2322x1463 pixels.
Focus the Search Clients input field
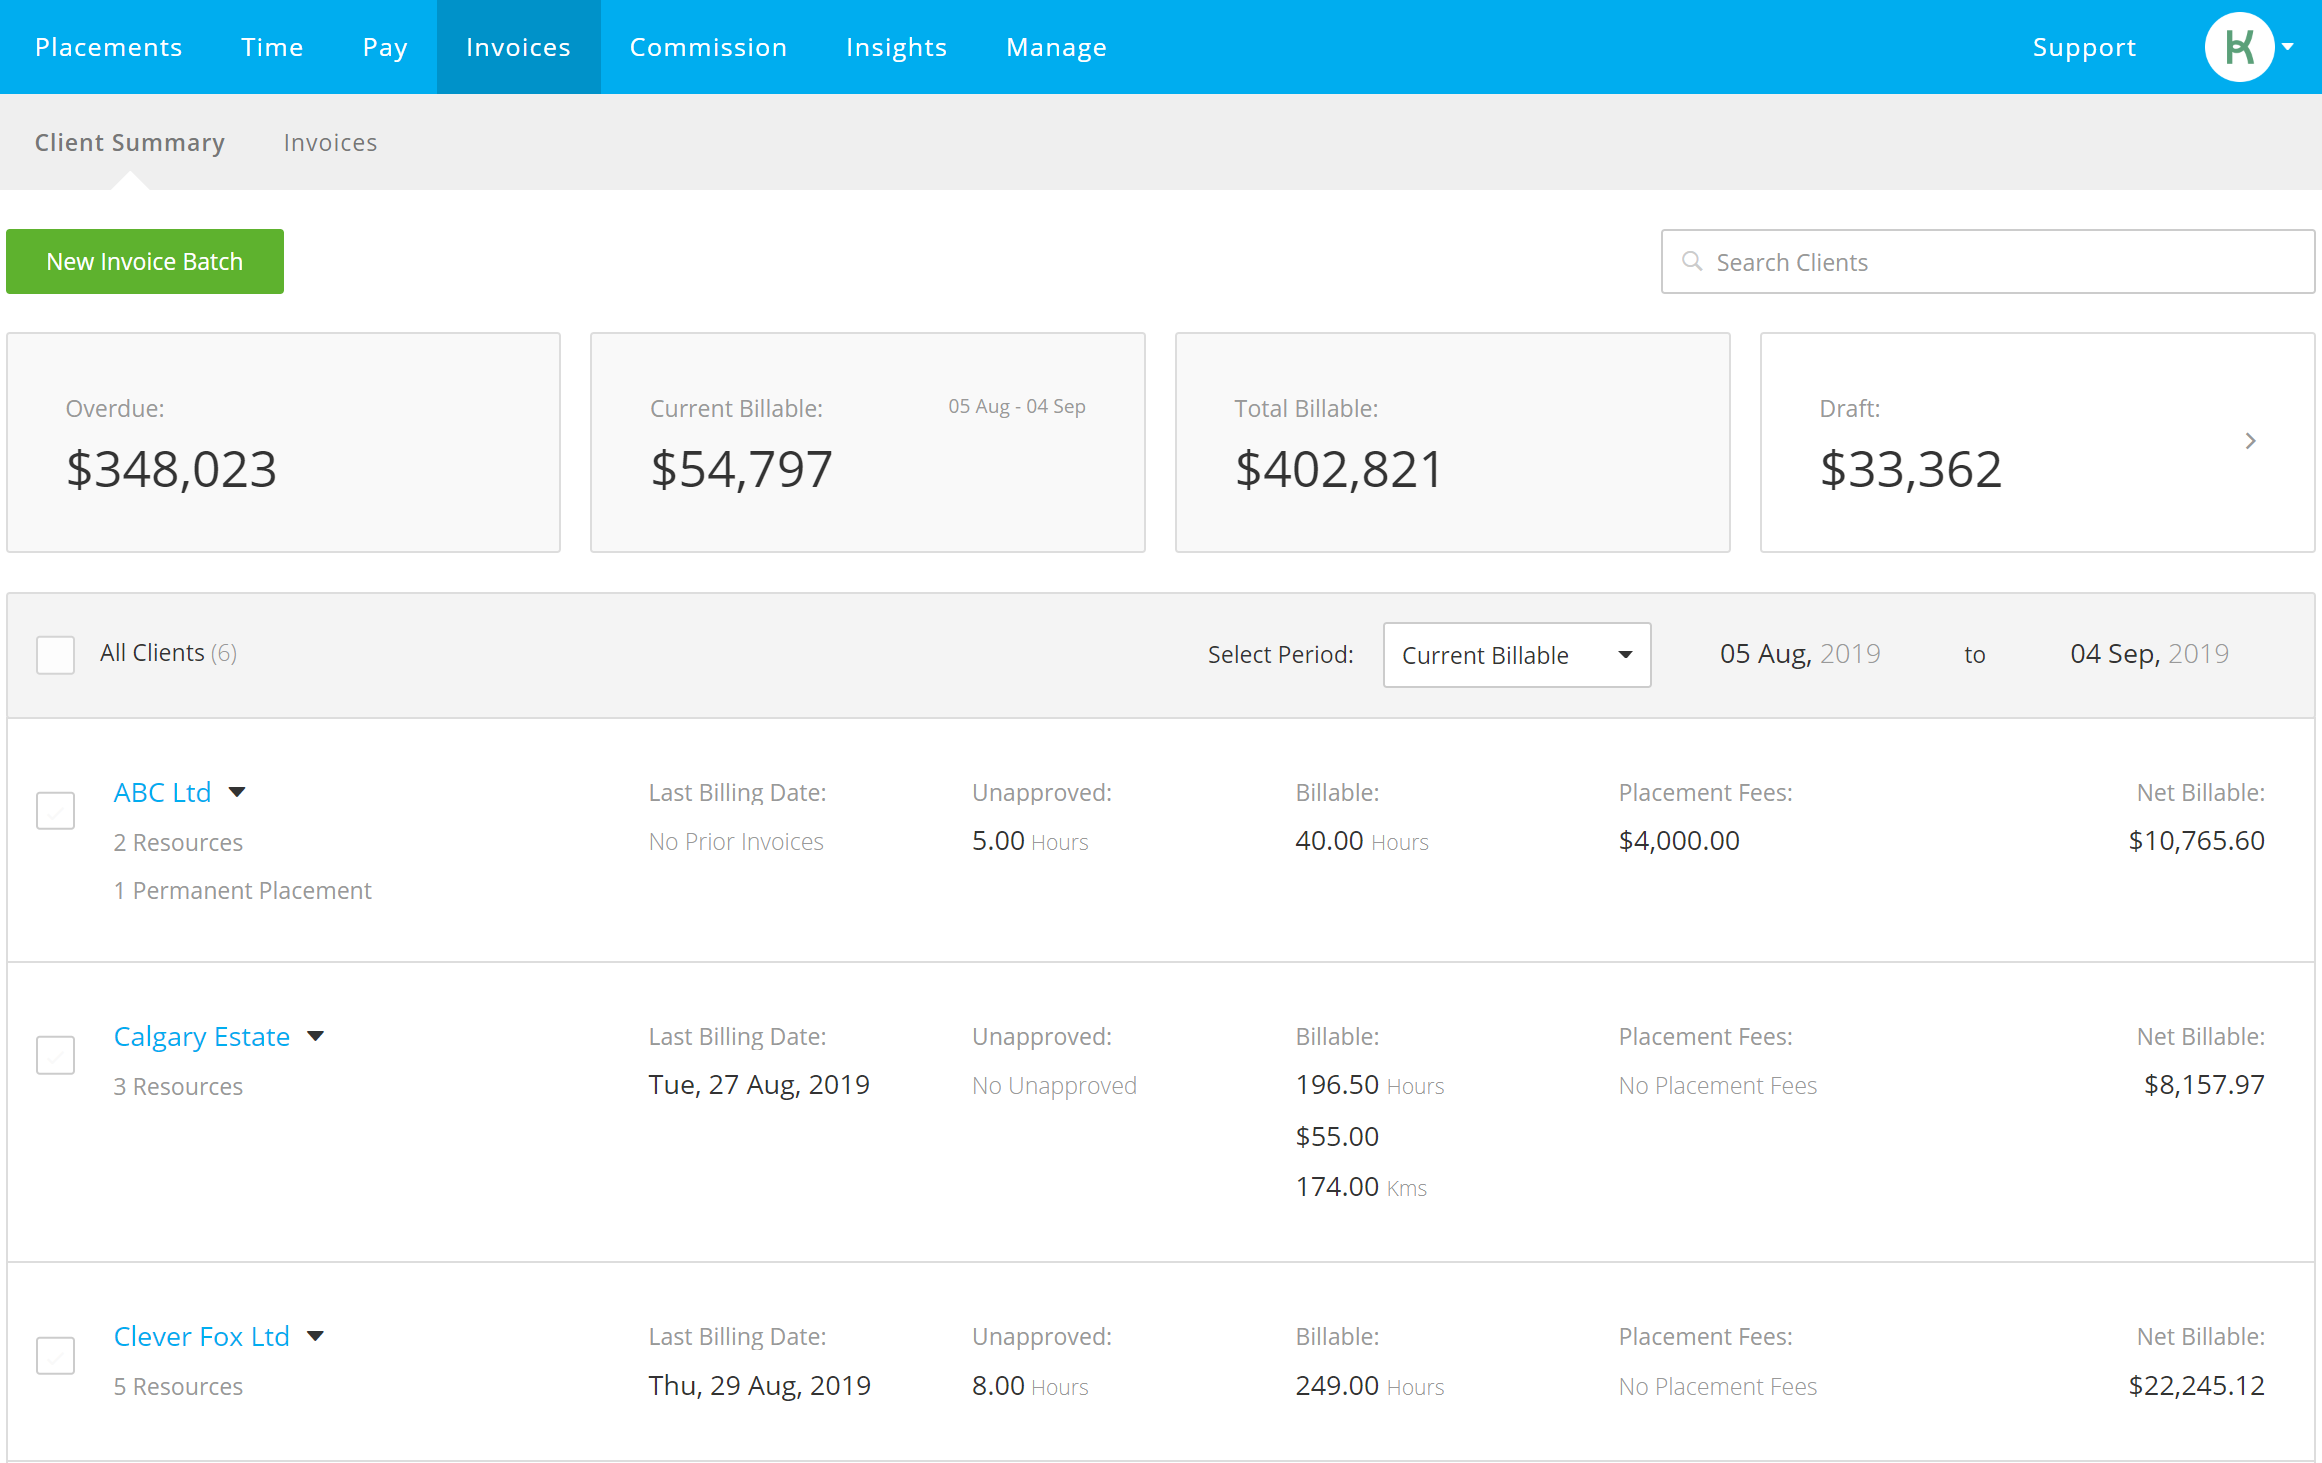click(x=1987, y=261)
